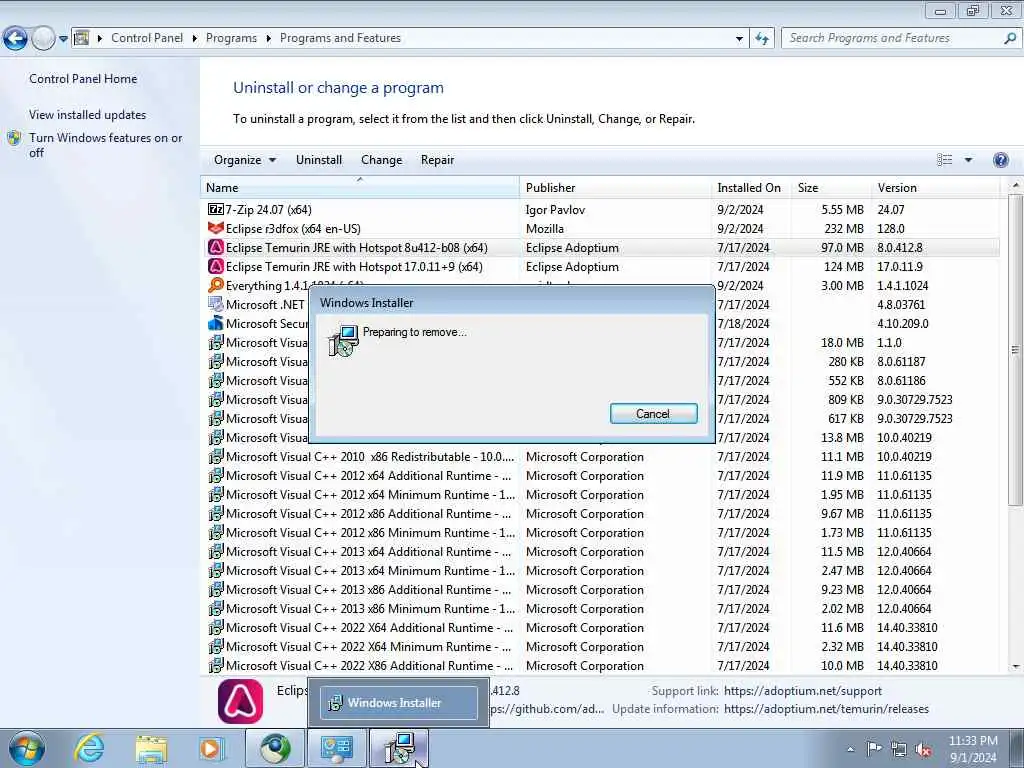Screen dimensions: 1024x768
Task: Click the Visual C++ 2010 x86 Redistributable icon
Action: (x=216, y=456)
